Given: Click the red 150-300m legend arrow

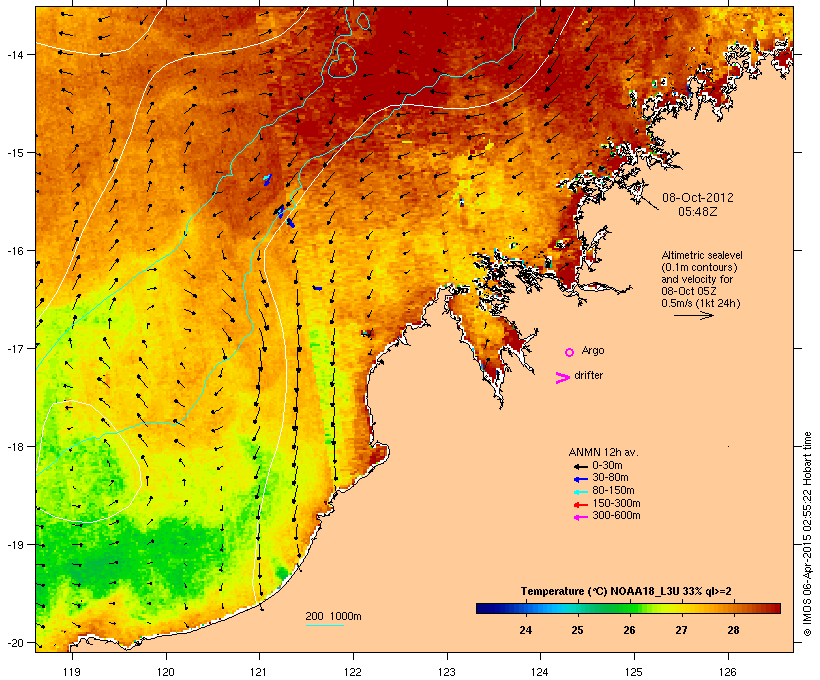Looking at the screenshot, I should pos(580,505).
